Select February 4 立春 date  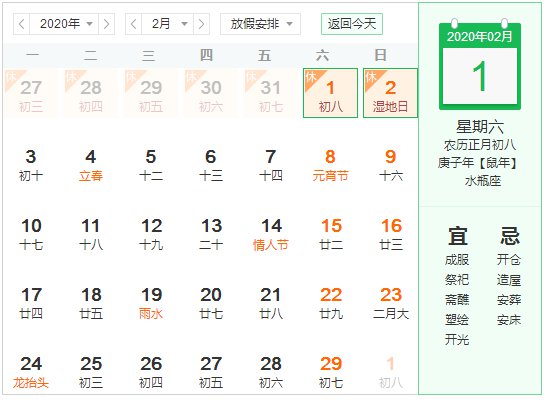coord(91,166)
